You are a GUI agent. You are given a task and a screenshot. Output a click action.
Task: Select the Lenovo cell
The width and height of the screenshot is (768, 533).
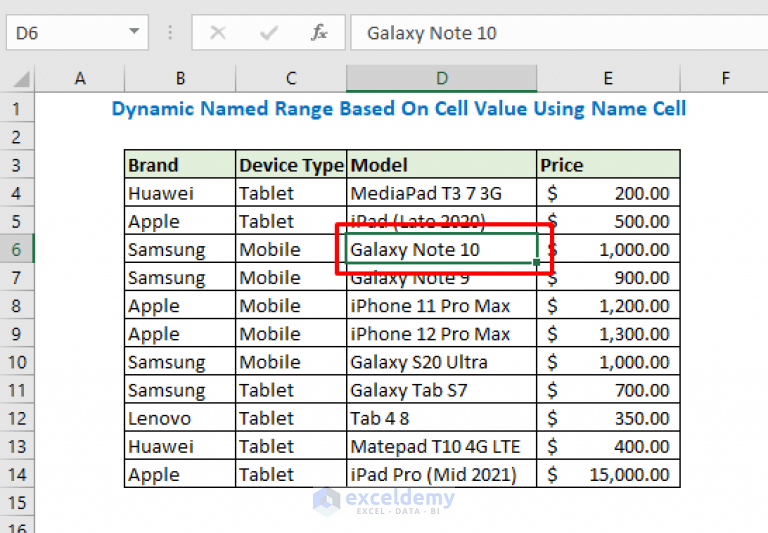[180, 418]
